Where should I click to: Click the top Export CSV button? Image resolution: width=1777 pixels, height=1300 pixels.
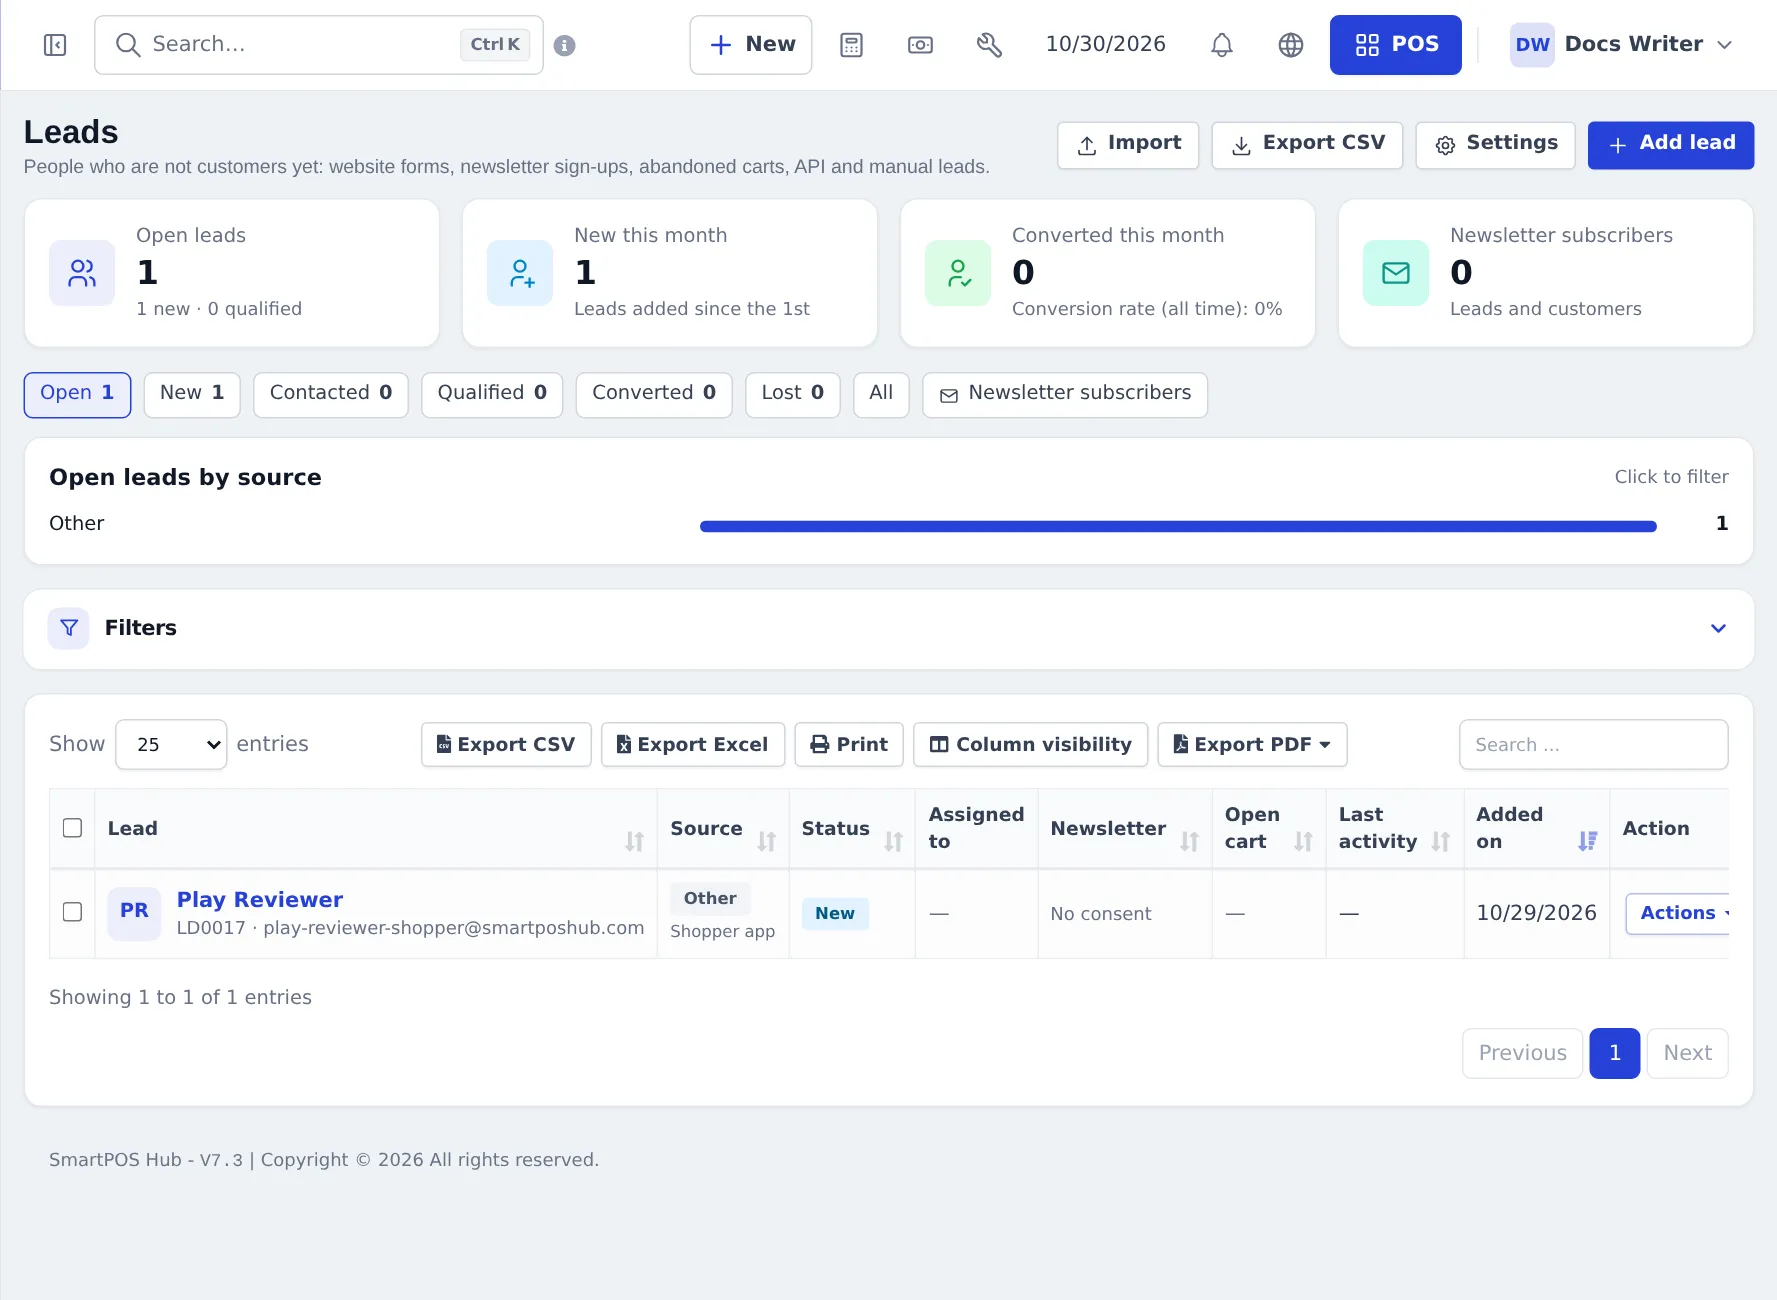coord(1306,145)
